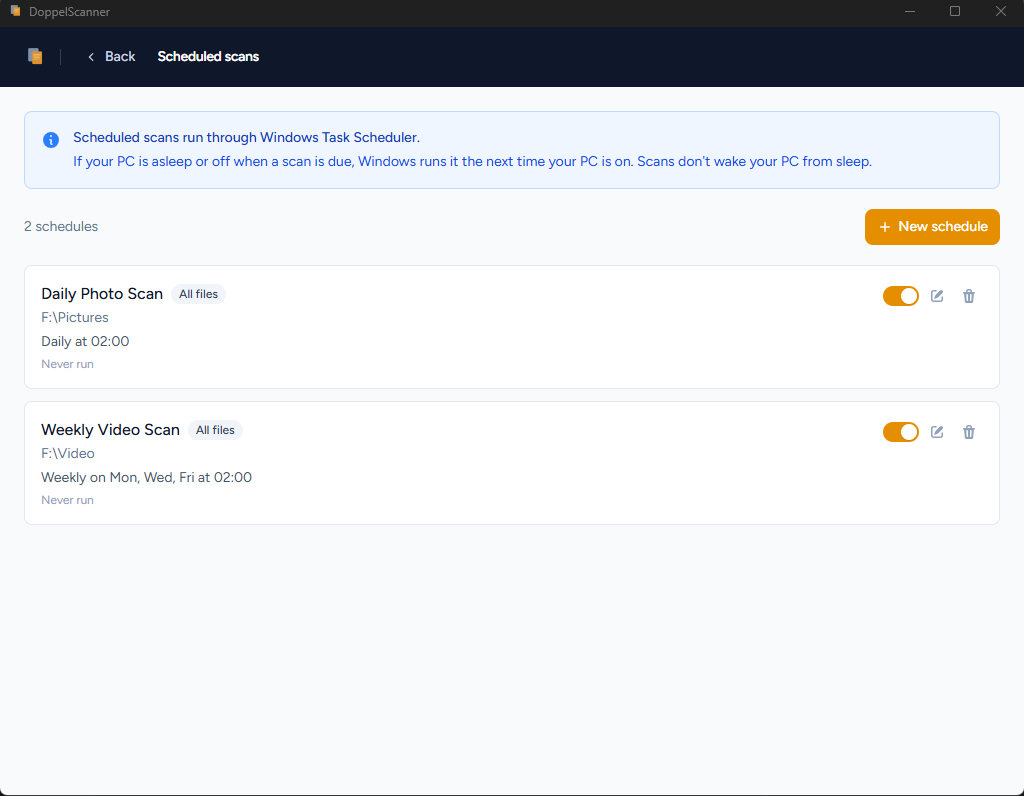
Task: Click the F:\Video folder path
Action: pyautogui.click(x=68, y=454)
